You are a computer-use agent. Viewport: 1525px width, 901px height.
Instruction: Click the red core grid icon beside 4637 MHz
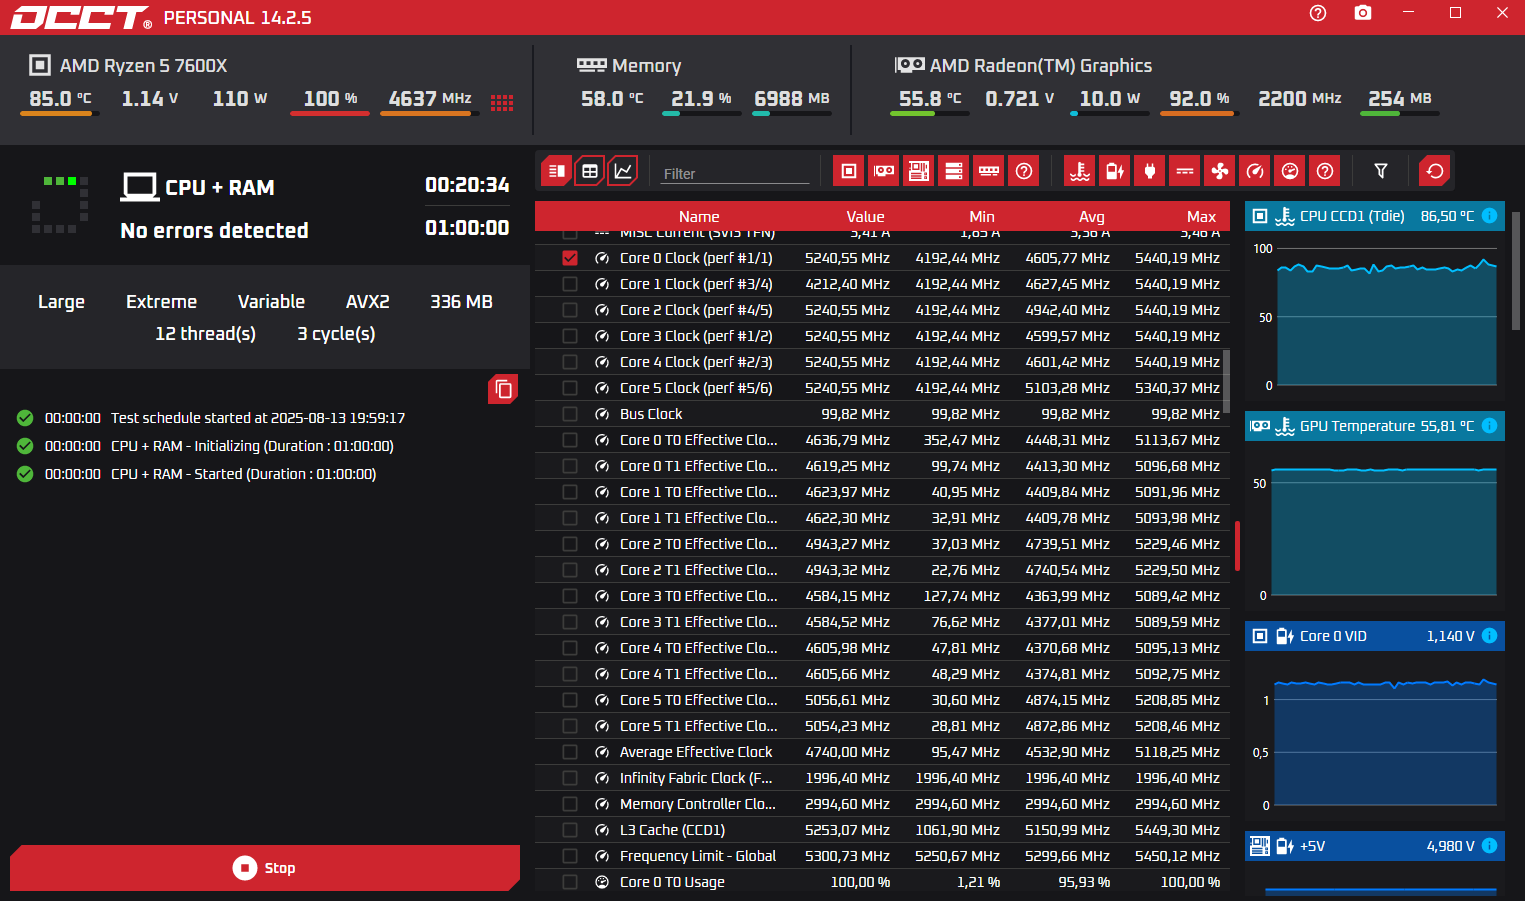502,102
